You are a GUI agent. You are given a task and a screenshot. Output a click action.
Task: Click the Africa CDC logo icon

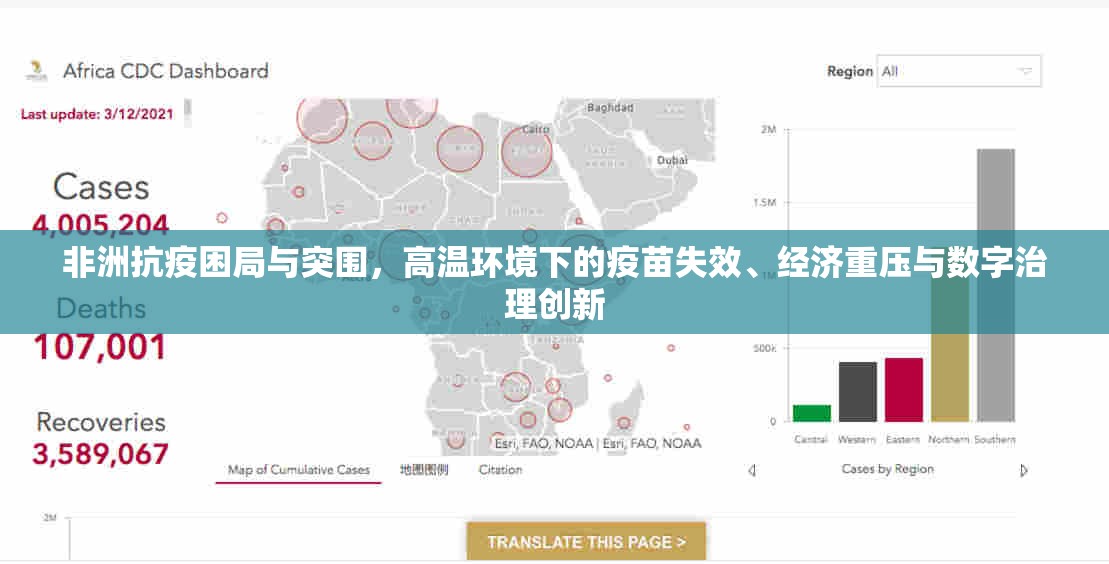[37, 71]
